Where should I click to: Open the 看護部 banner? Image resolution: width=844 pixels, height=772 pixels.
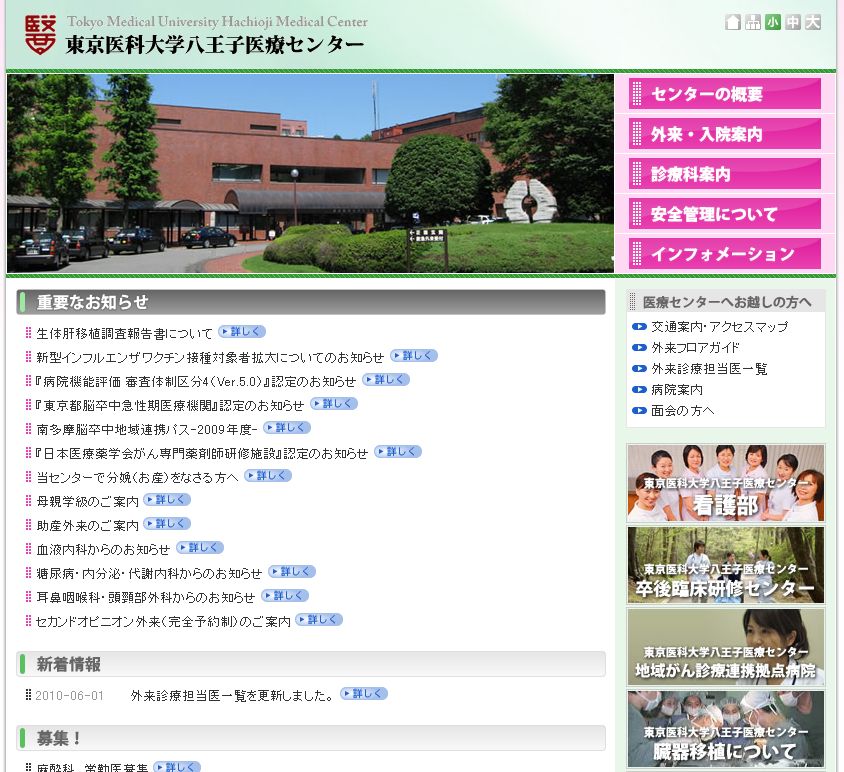click(726, 483)
